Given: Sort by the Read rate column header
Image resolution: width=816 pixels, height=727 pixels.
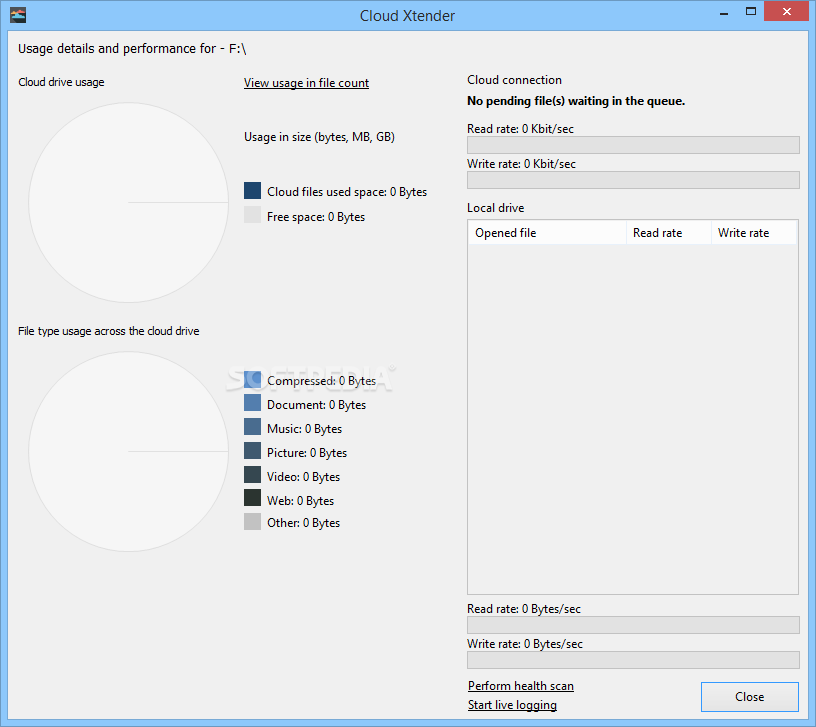Looking at the screenshot, I should [x=669, y=233].
